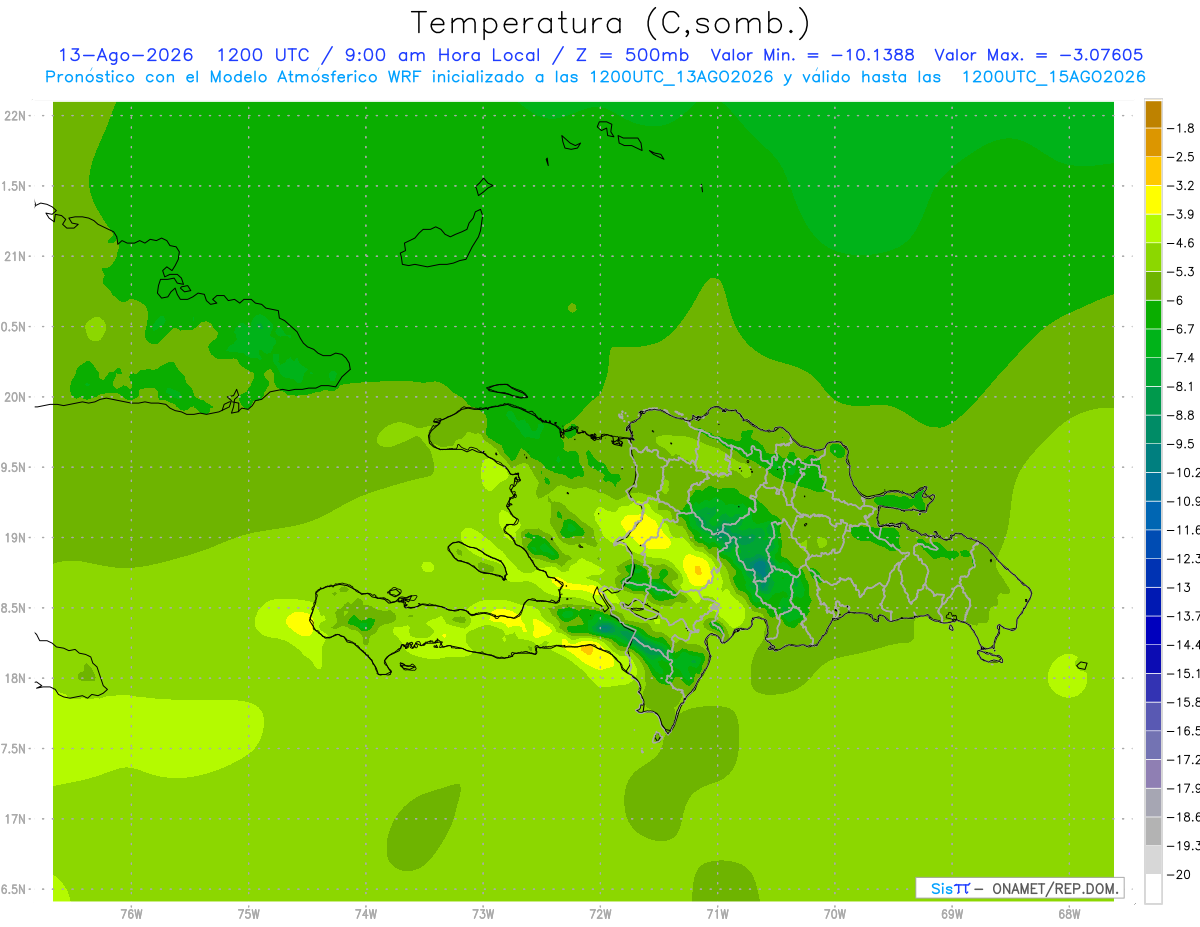Click "Valor Min. = -10.1388" in the header
1200x927 pixels.
click(x=812, y=55)
